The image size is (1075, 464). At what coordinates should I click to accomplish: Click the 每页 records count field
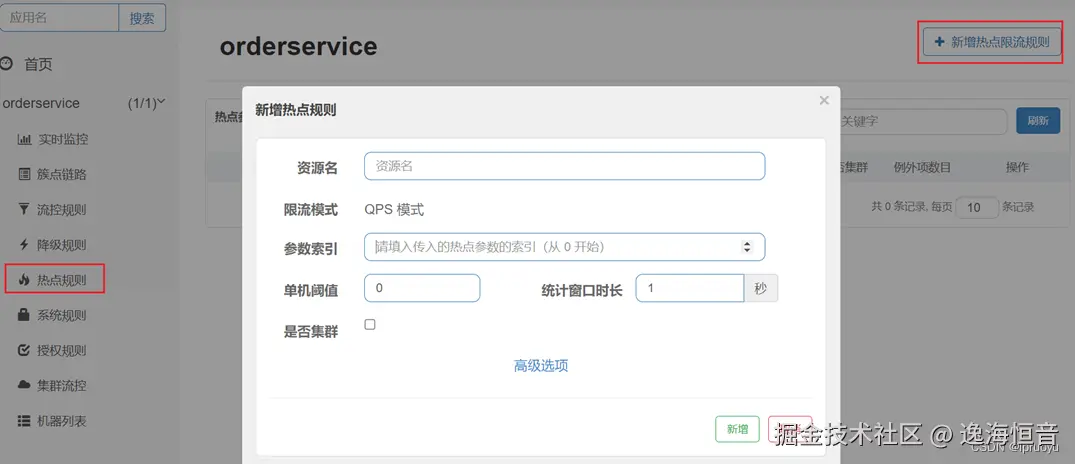click(977, 207)
